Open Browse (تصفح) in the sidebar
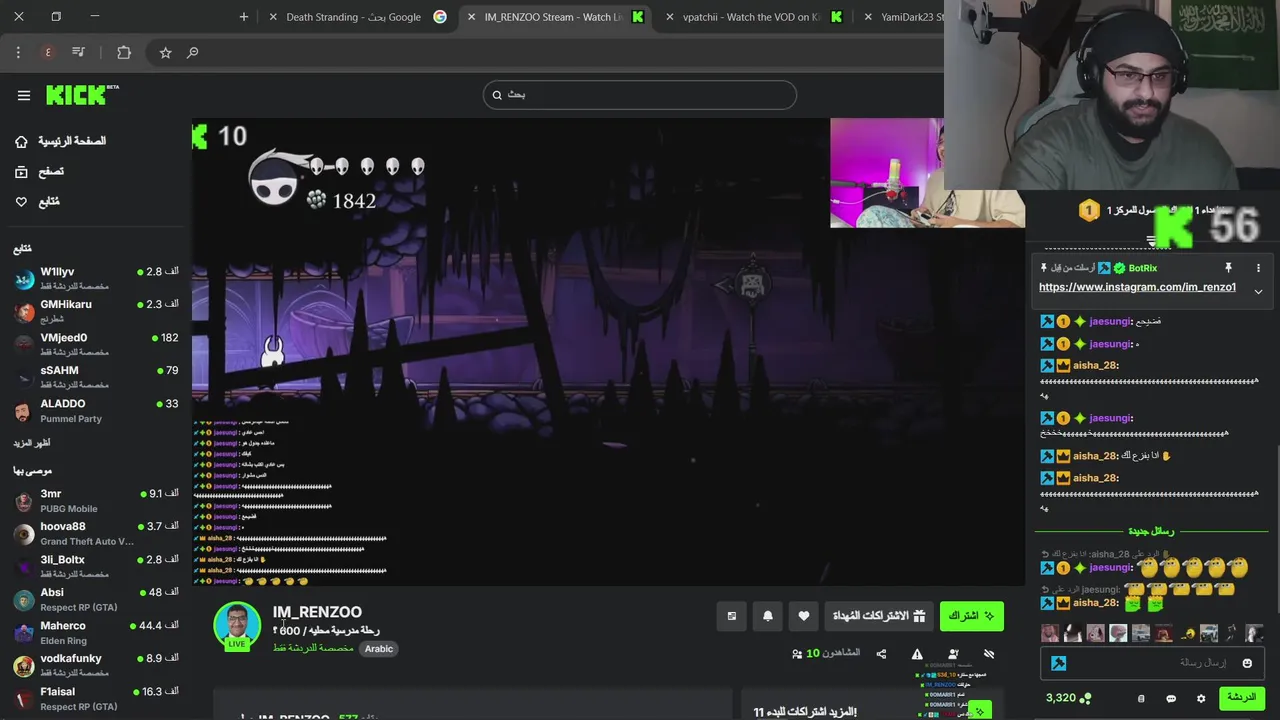1280x720 pixels. pos(40,171)
